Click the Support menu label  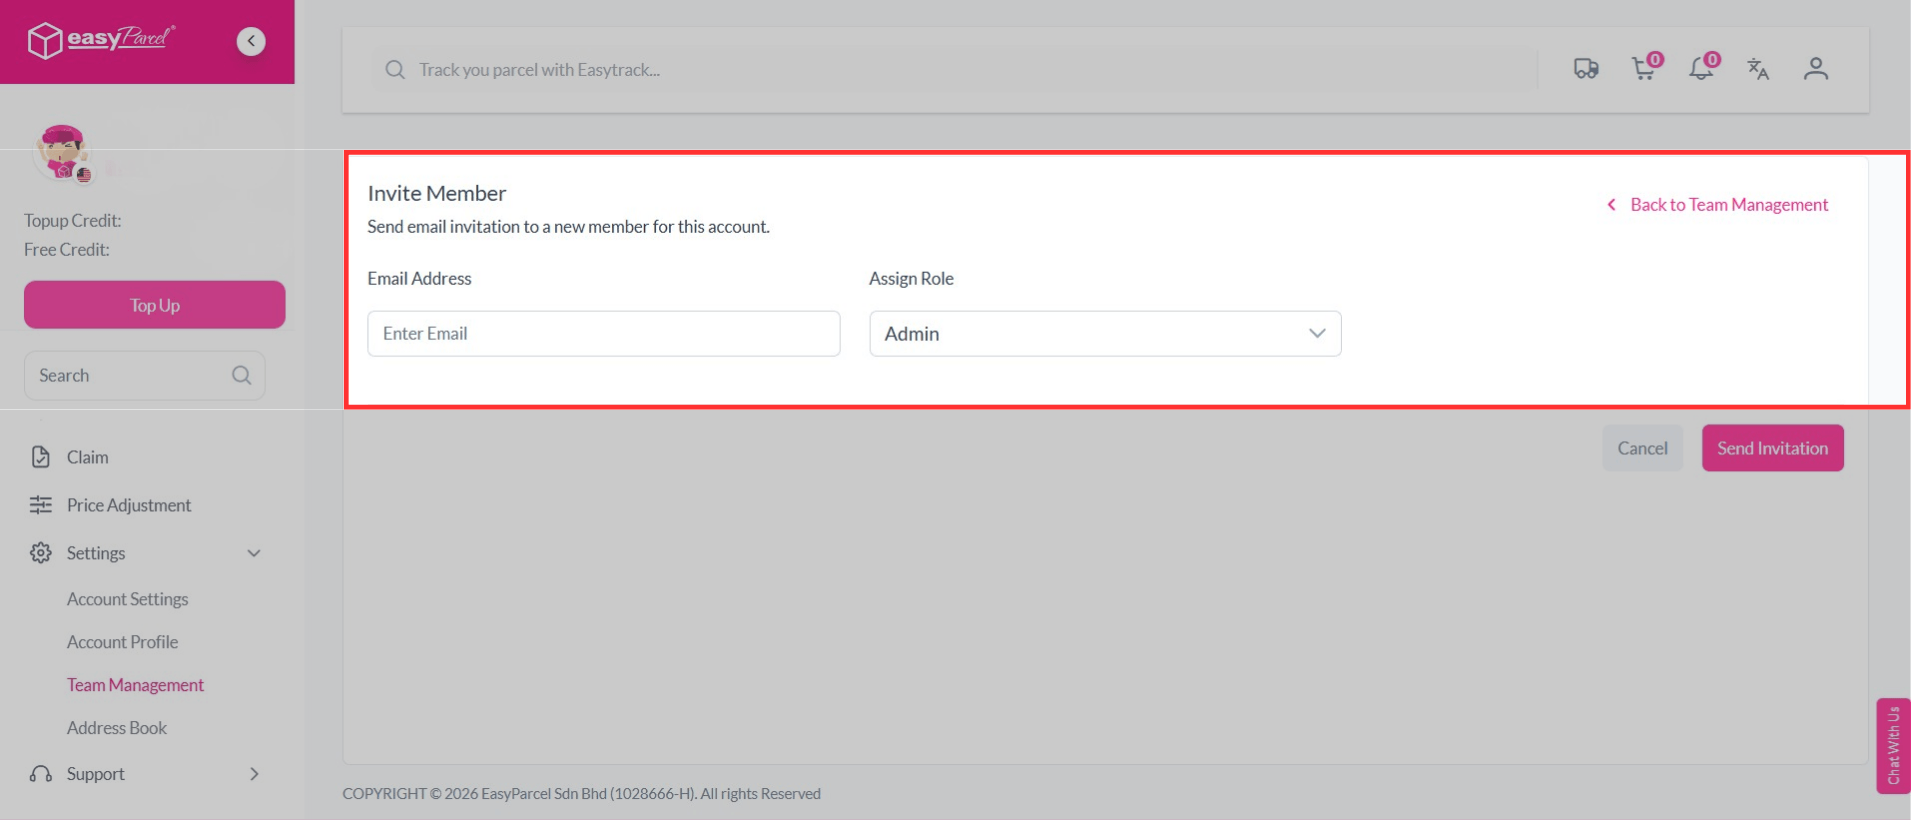point(96,774)
